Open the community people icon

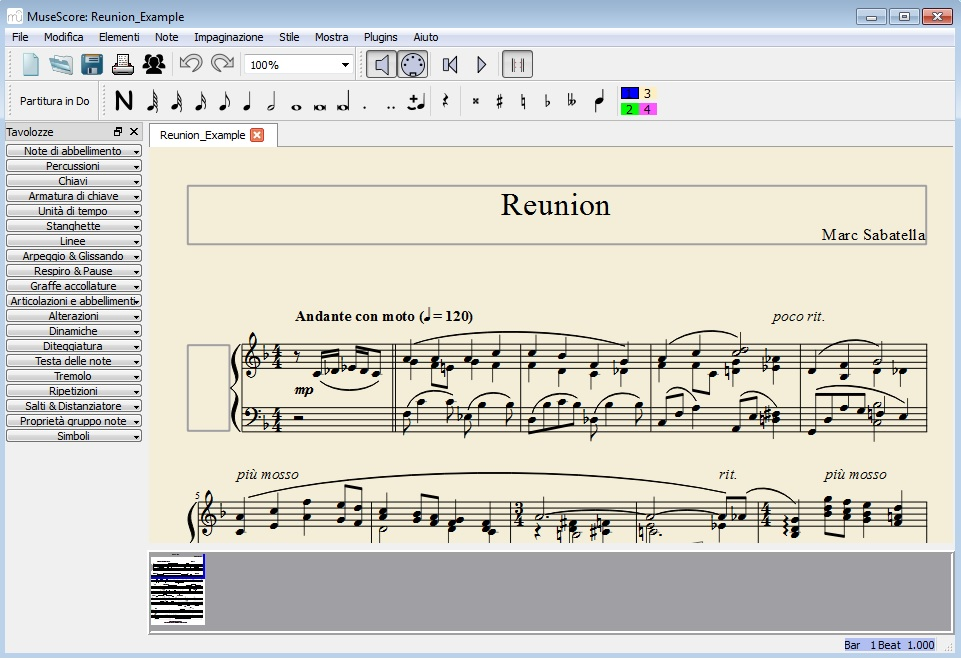(x=154, y=64)
